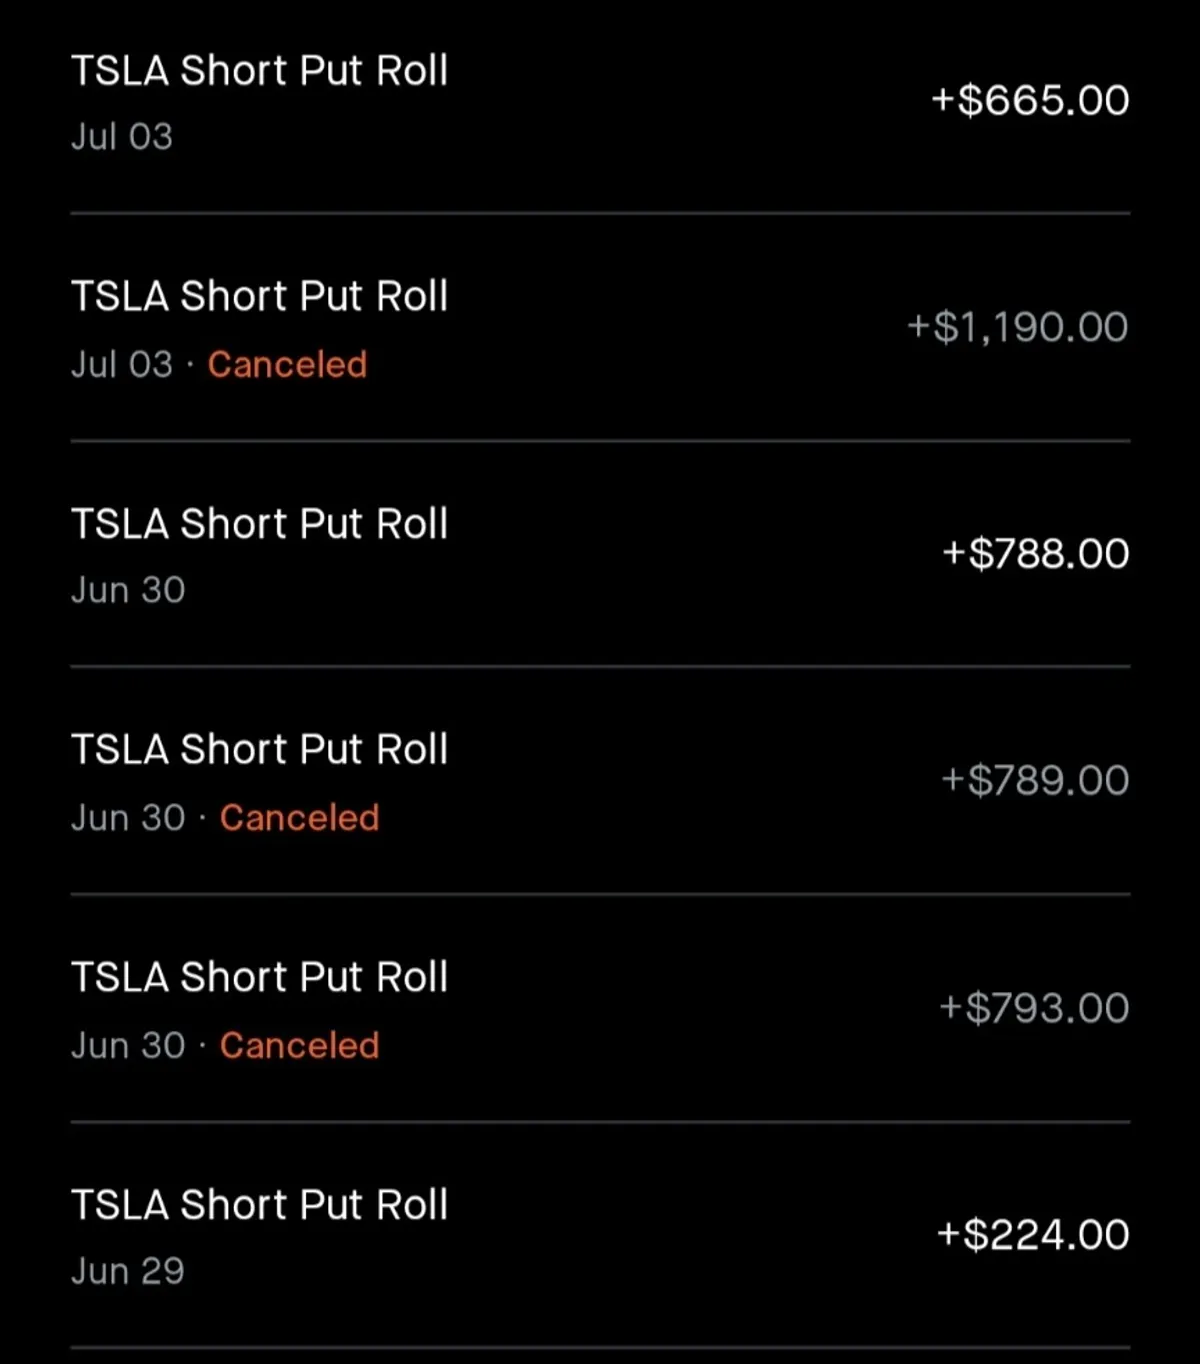
Task: Click the Jun 30 date on the +$788.00 order
Action: [x=127, y=591]
